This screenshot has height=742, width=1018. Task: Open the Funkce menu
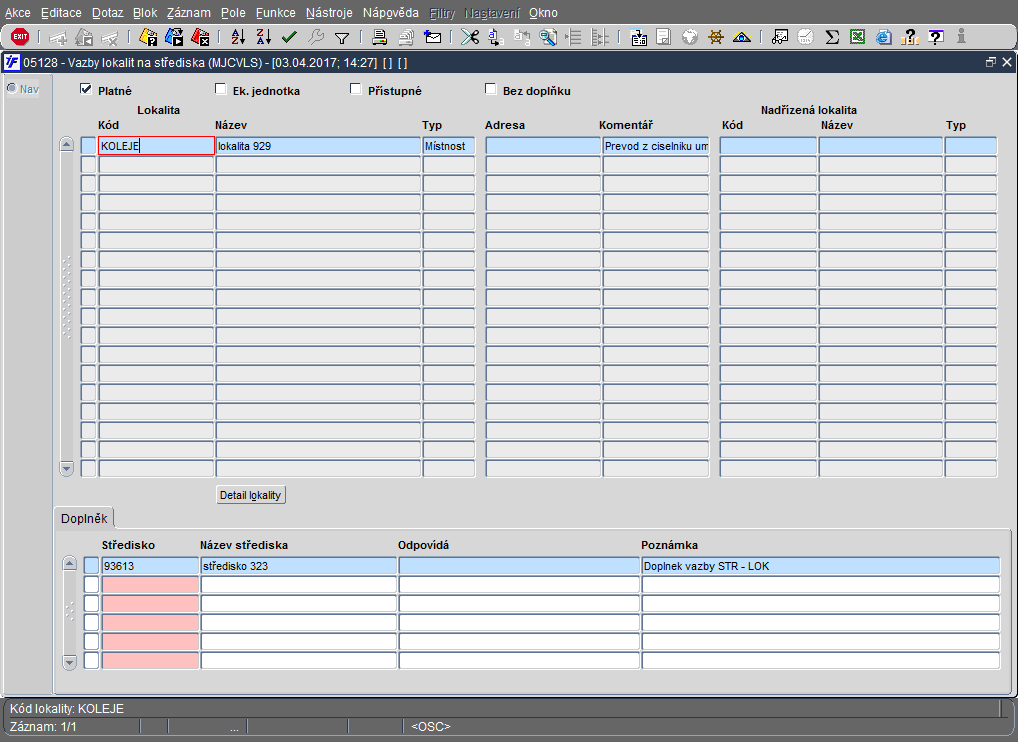click(275, 13)
